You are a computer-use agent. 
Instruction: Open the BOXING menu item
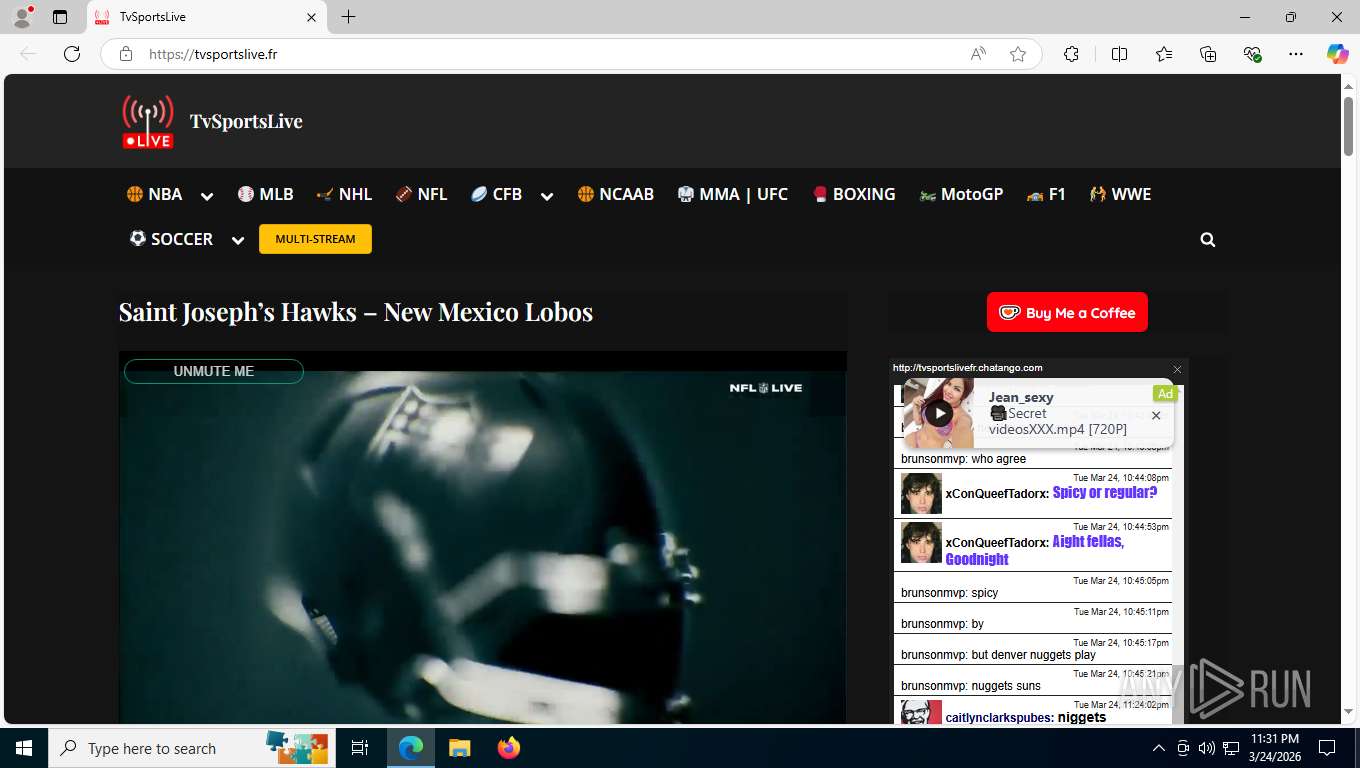tap(854, 194)
